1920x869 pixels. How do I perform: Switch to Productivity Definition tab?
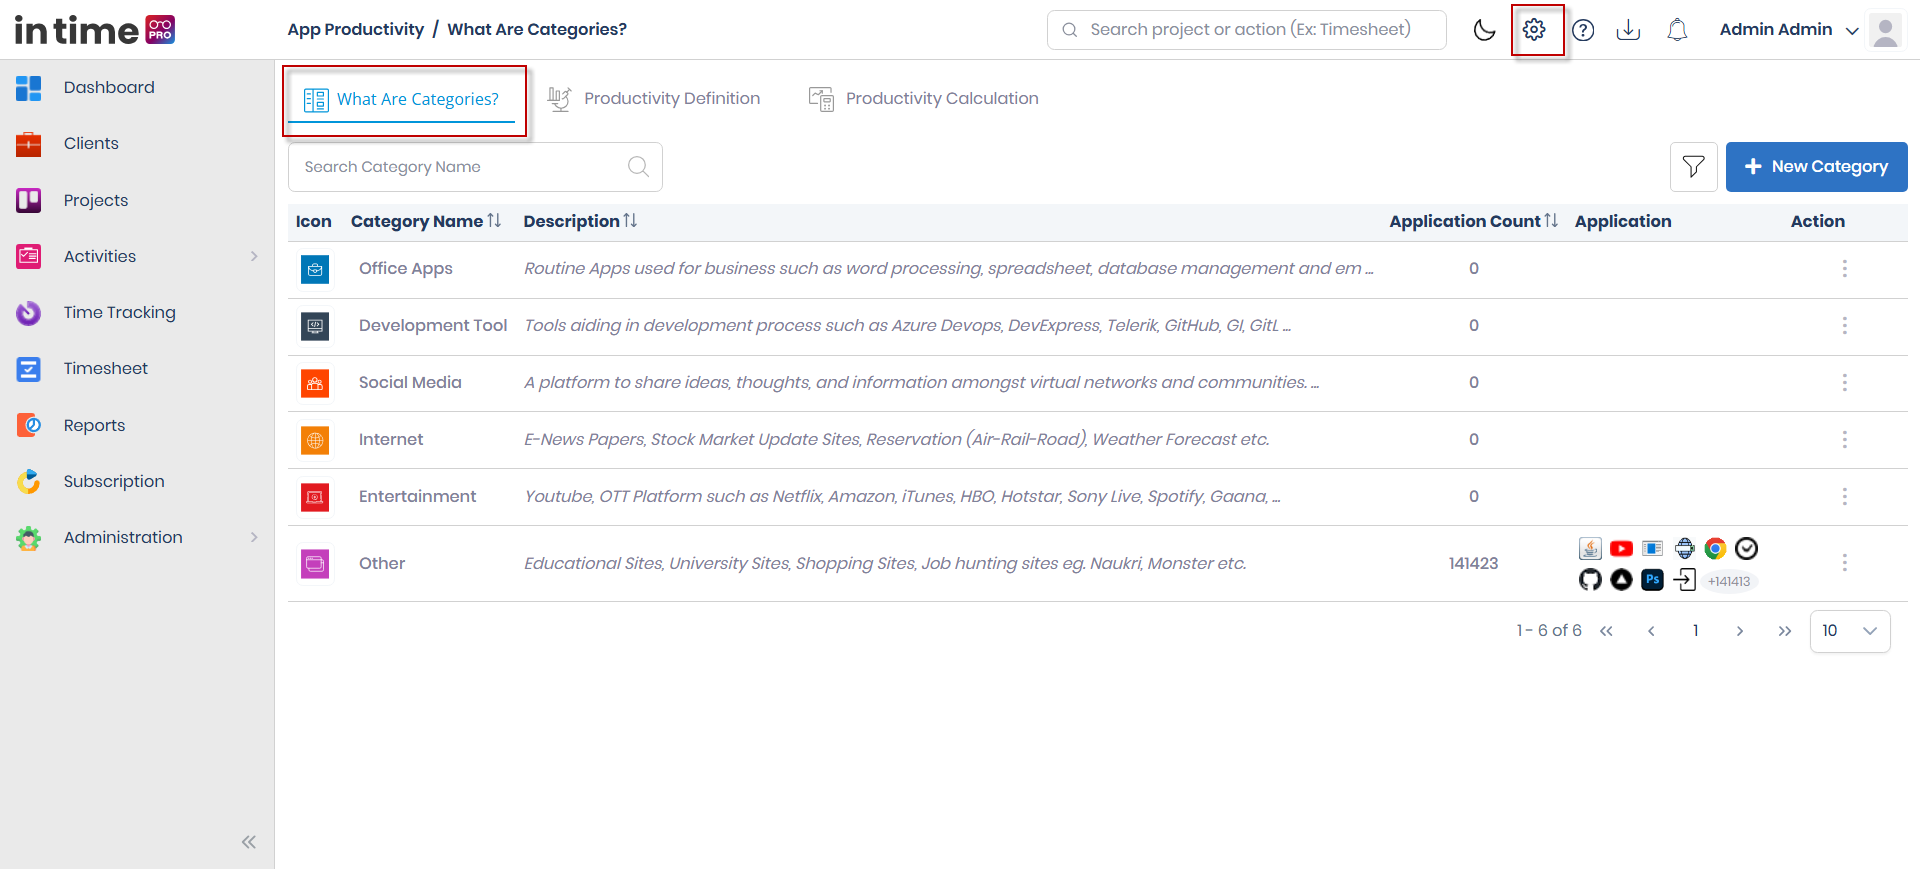[x=654, y=99]
